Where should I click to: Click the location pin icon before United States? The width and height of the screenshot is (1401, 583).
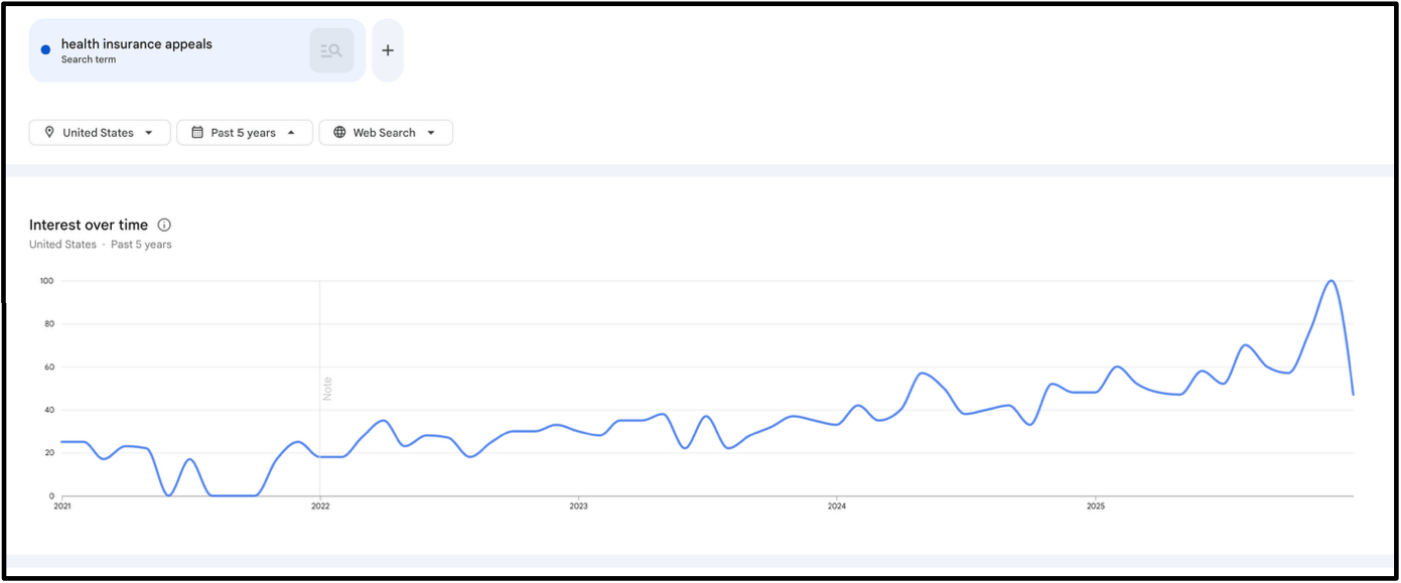pyautogui.click(x=48, y=131)
